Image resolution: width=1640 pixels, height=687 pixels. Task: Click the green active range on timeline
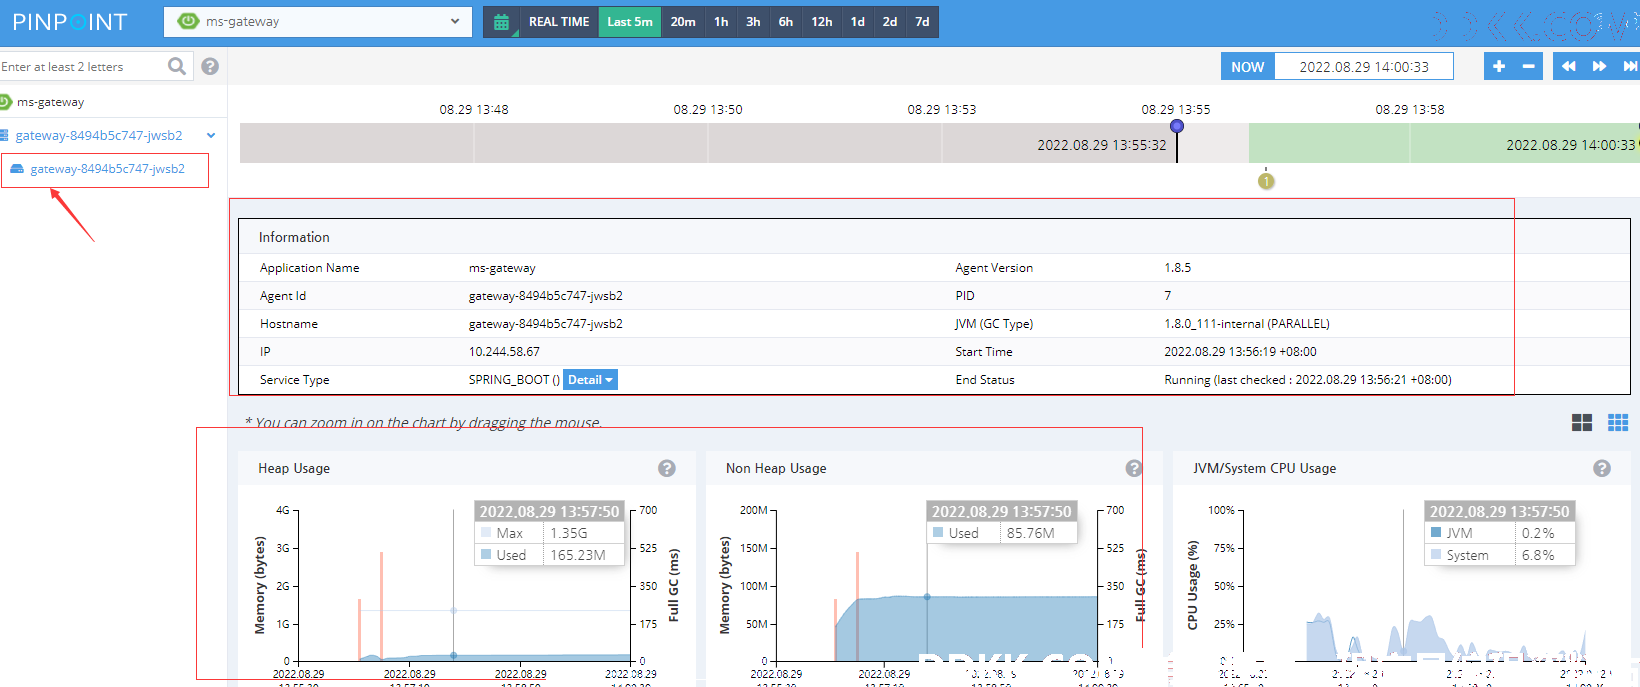[1444, 143]
